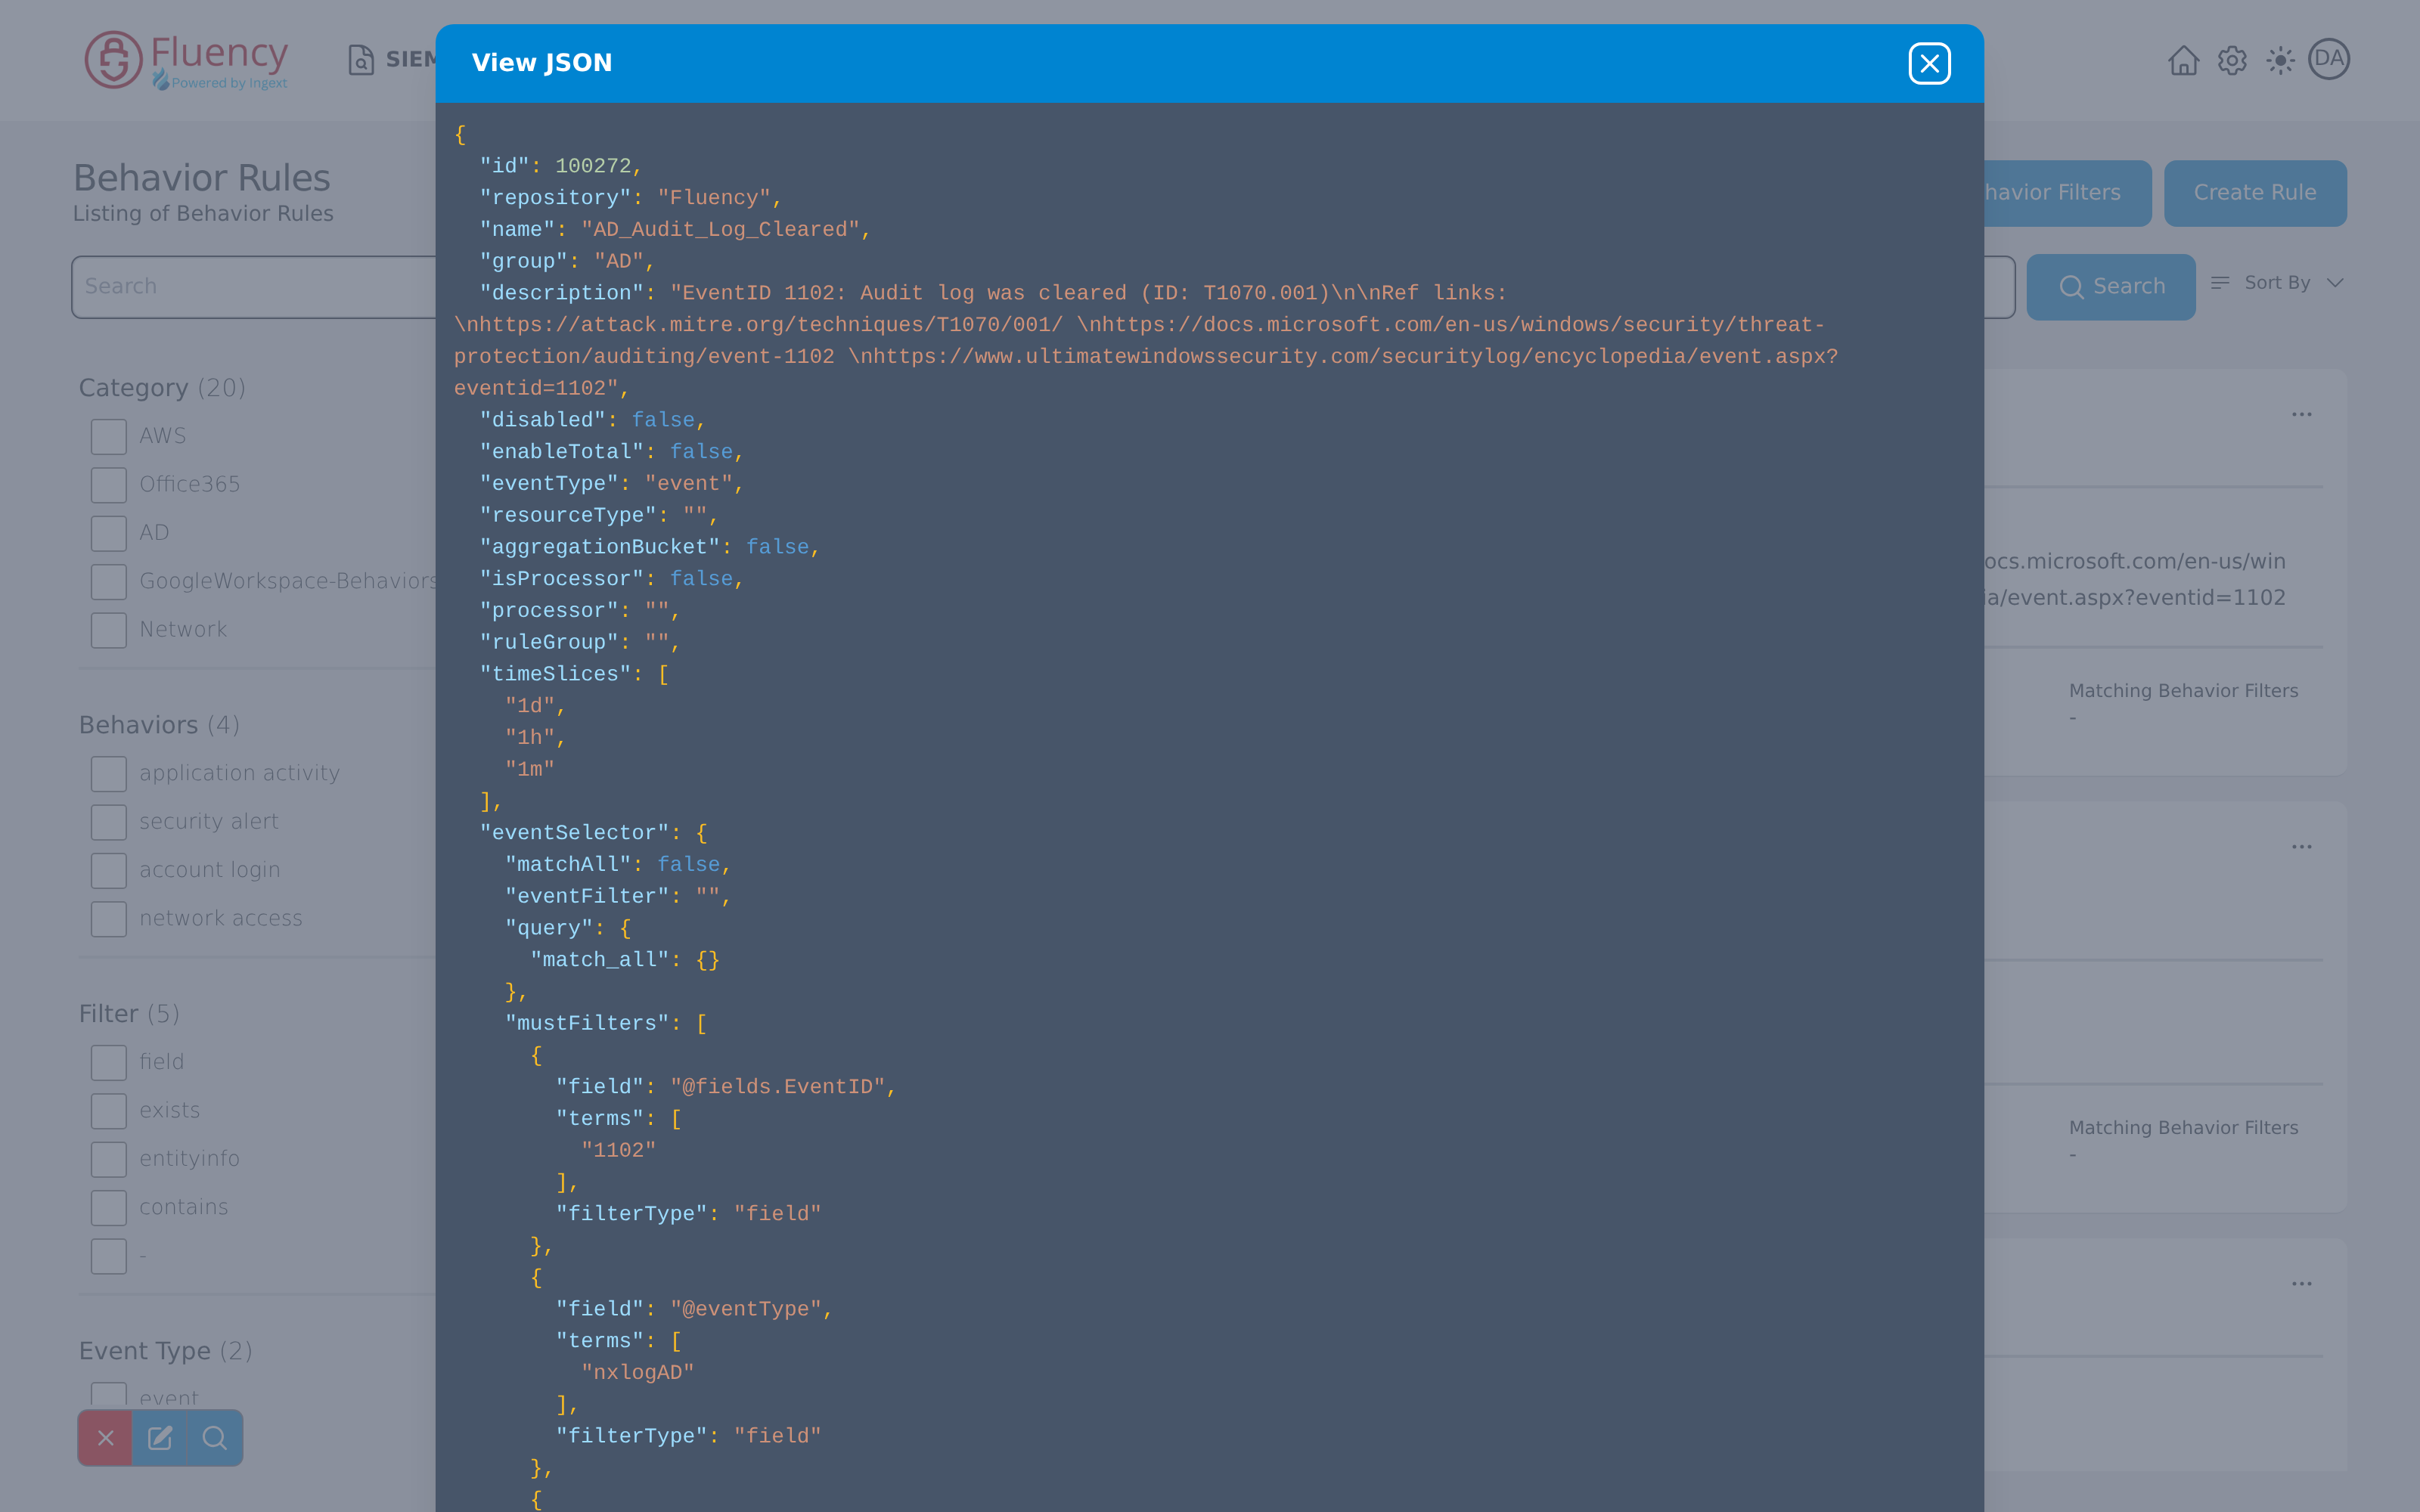Click the Event Type (2) heading
2420x1512 pixels.
coord(165,1351)
